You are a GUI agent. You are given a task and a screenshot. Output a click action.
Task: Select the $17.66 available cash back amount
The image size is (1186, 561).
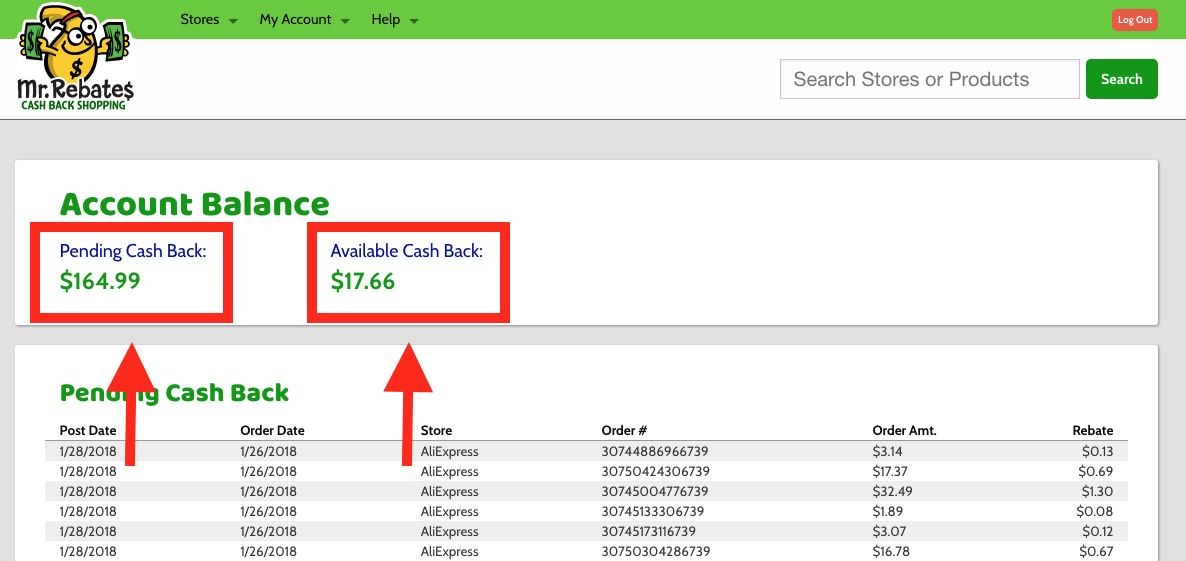click(363, 282)
